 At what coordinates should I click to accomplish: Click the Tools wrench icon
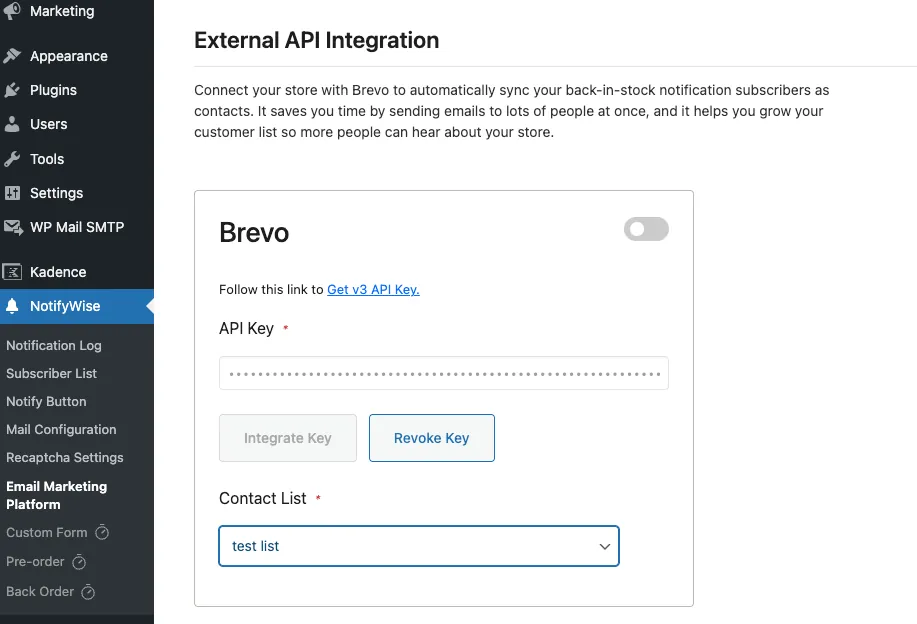(x=12, y=159)
